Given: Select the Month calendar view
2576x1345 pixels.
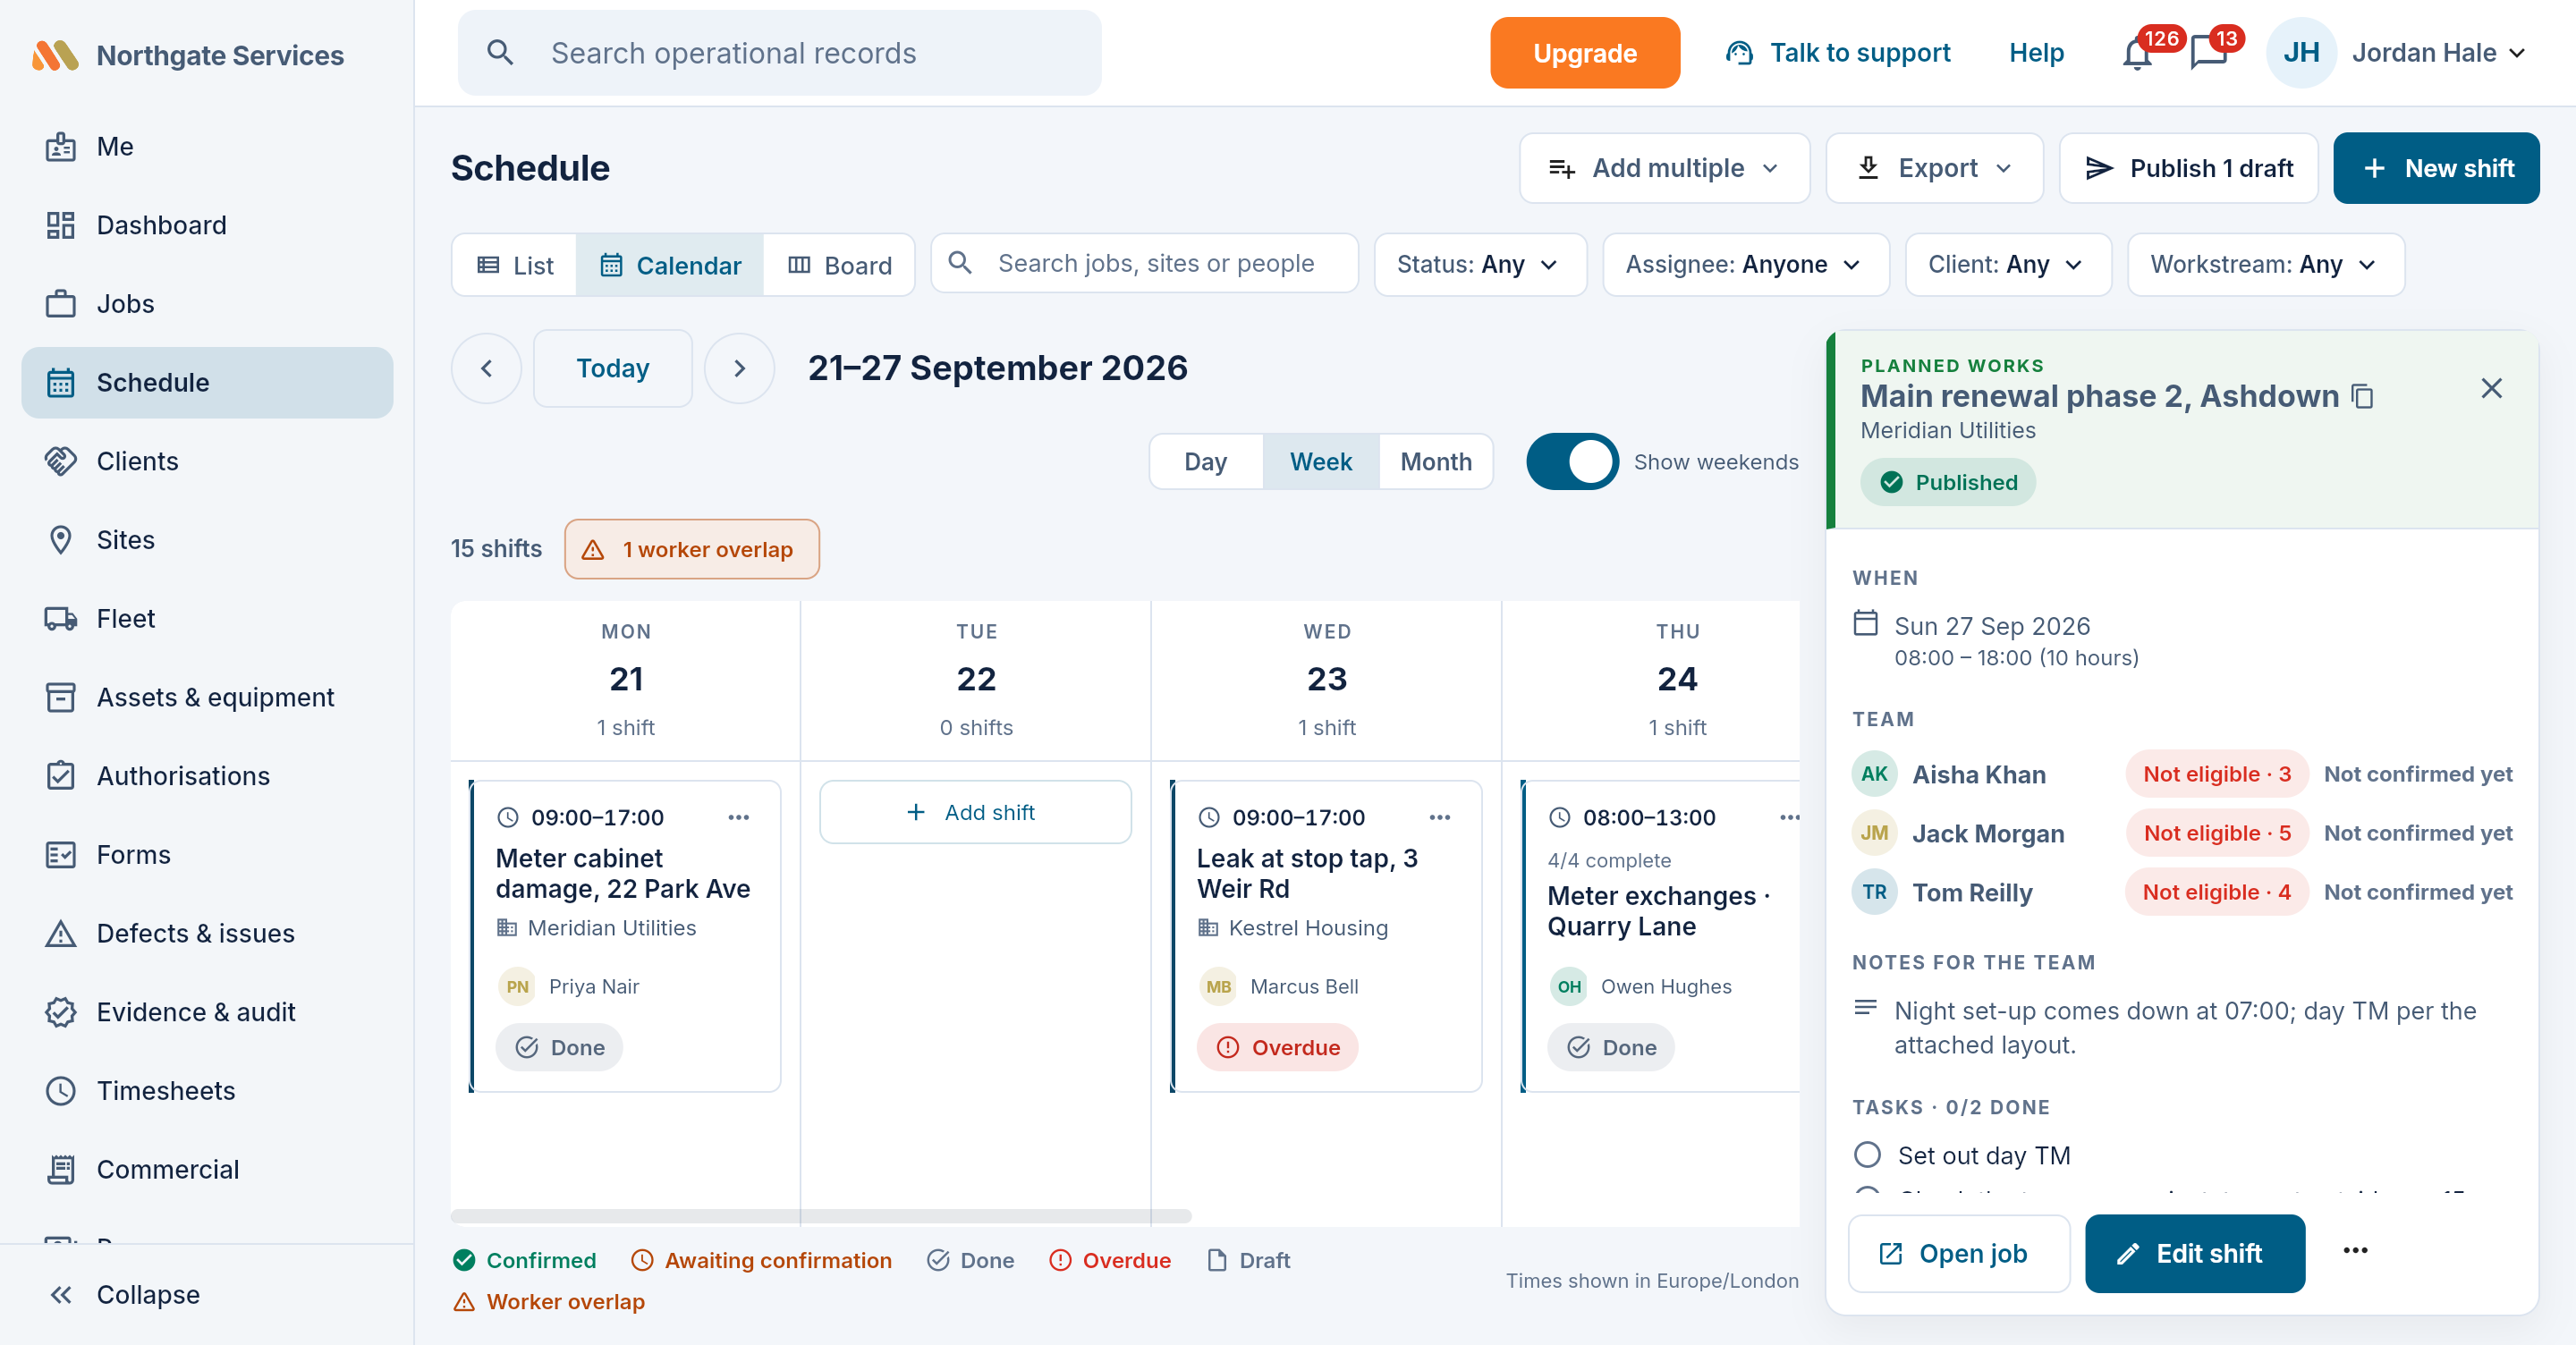Looking at the screenshot, I should [x=1436, y=461].
